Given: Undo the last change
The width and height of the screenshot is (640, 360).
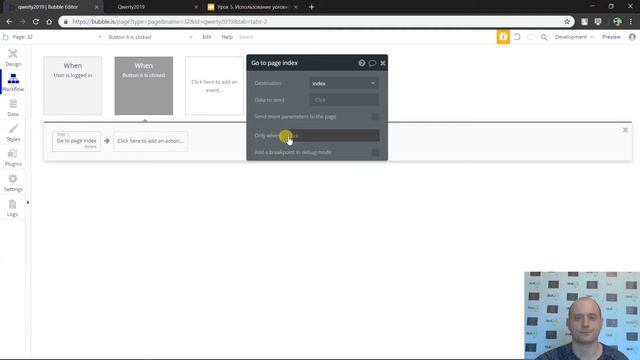Looking at the screenshot, I should (x=517, y=37).
